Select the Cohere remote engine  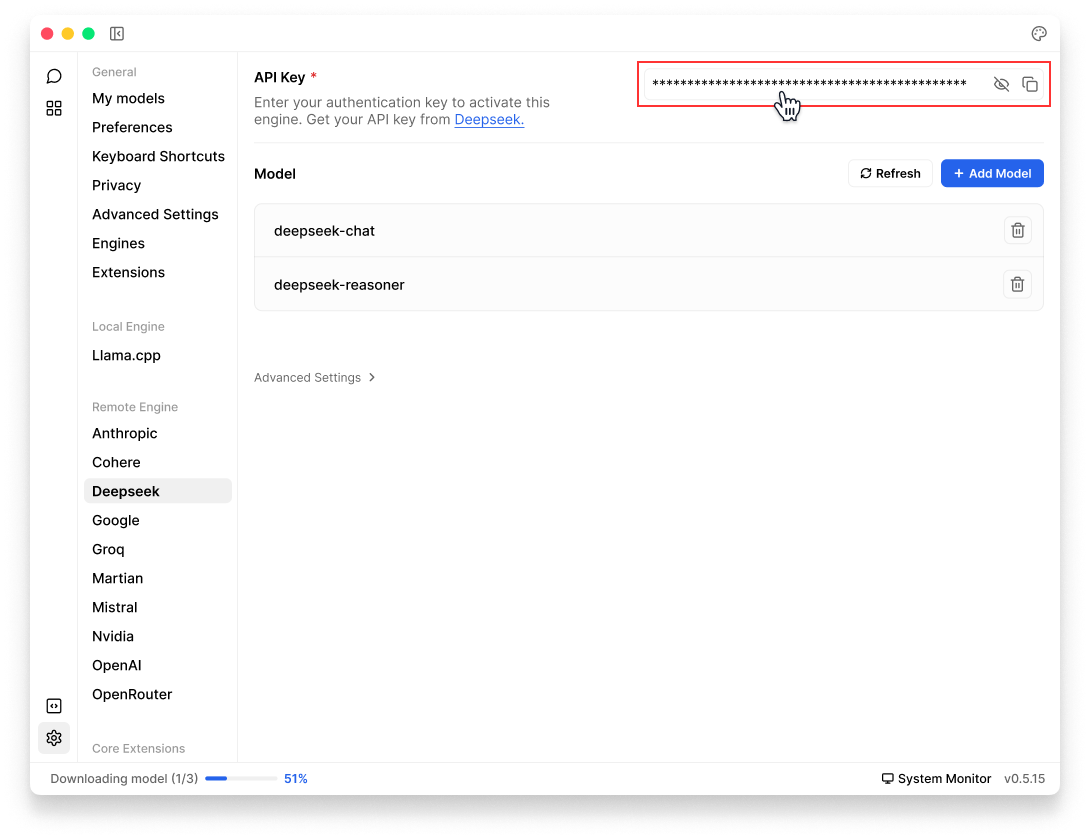coord(116,462)
